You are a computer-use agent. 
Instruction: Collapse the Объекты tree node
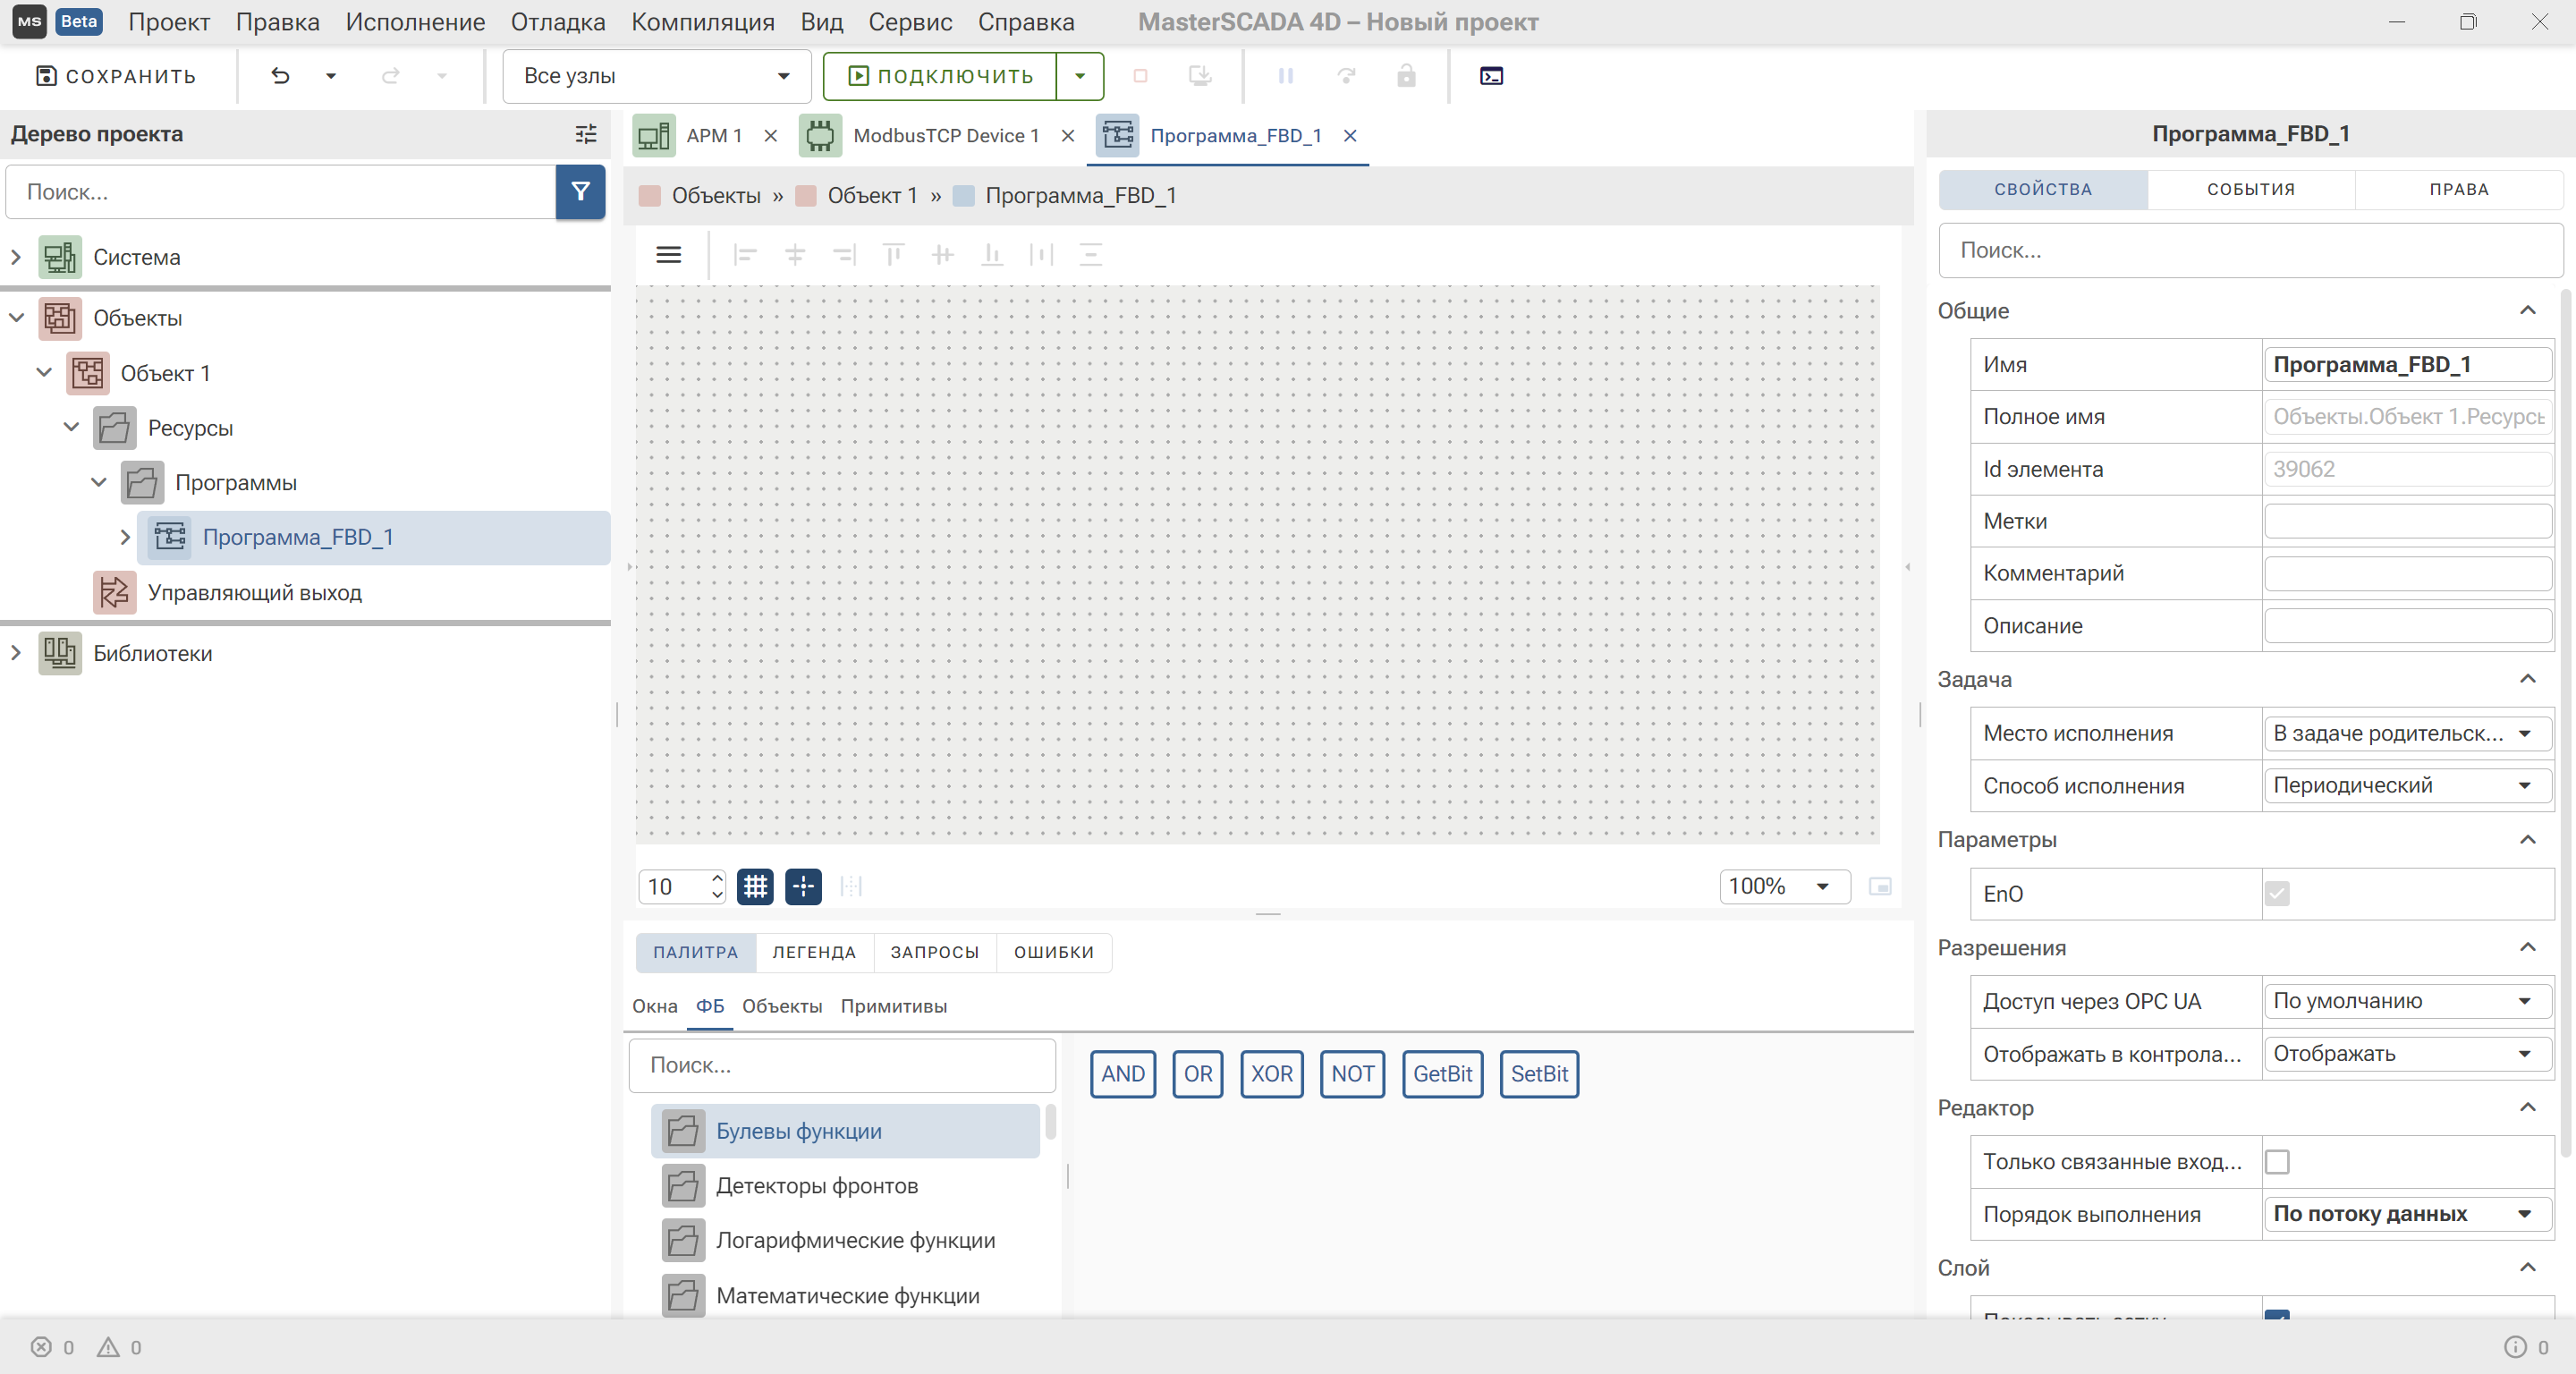(x=16, y=318)
